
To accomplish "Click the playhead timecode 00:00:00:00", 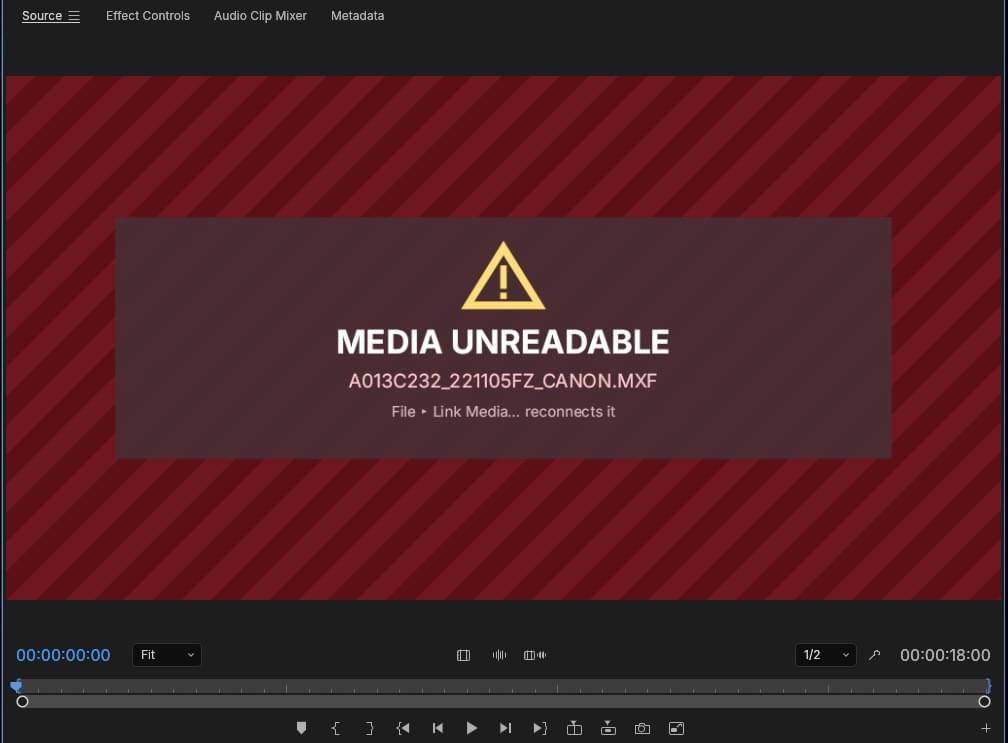I will [x=63, y=655].
